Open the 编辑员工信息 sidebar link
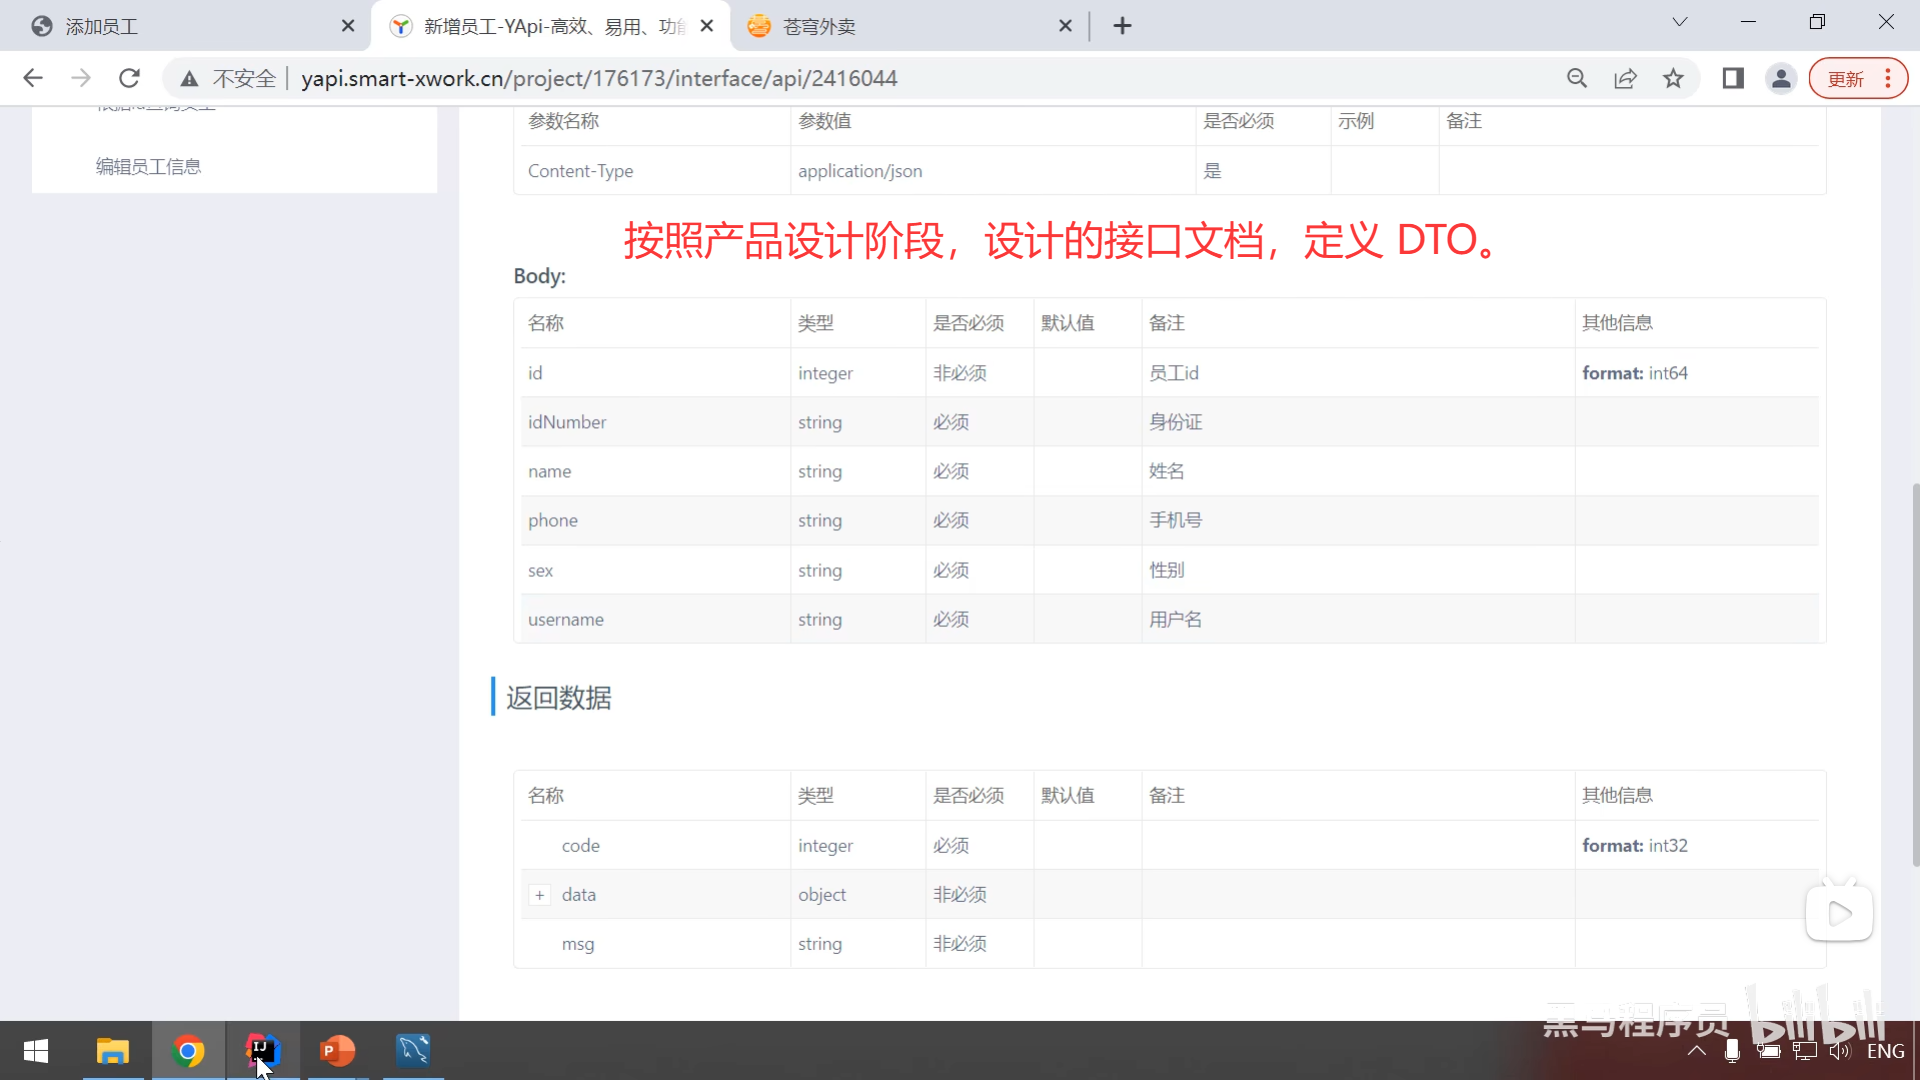The width and height of the screenshot is (1920, 1080). (148, 166)
